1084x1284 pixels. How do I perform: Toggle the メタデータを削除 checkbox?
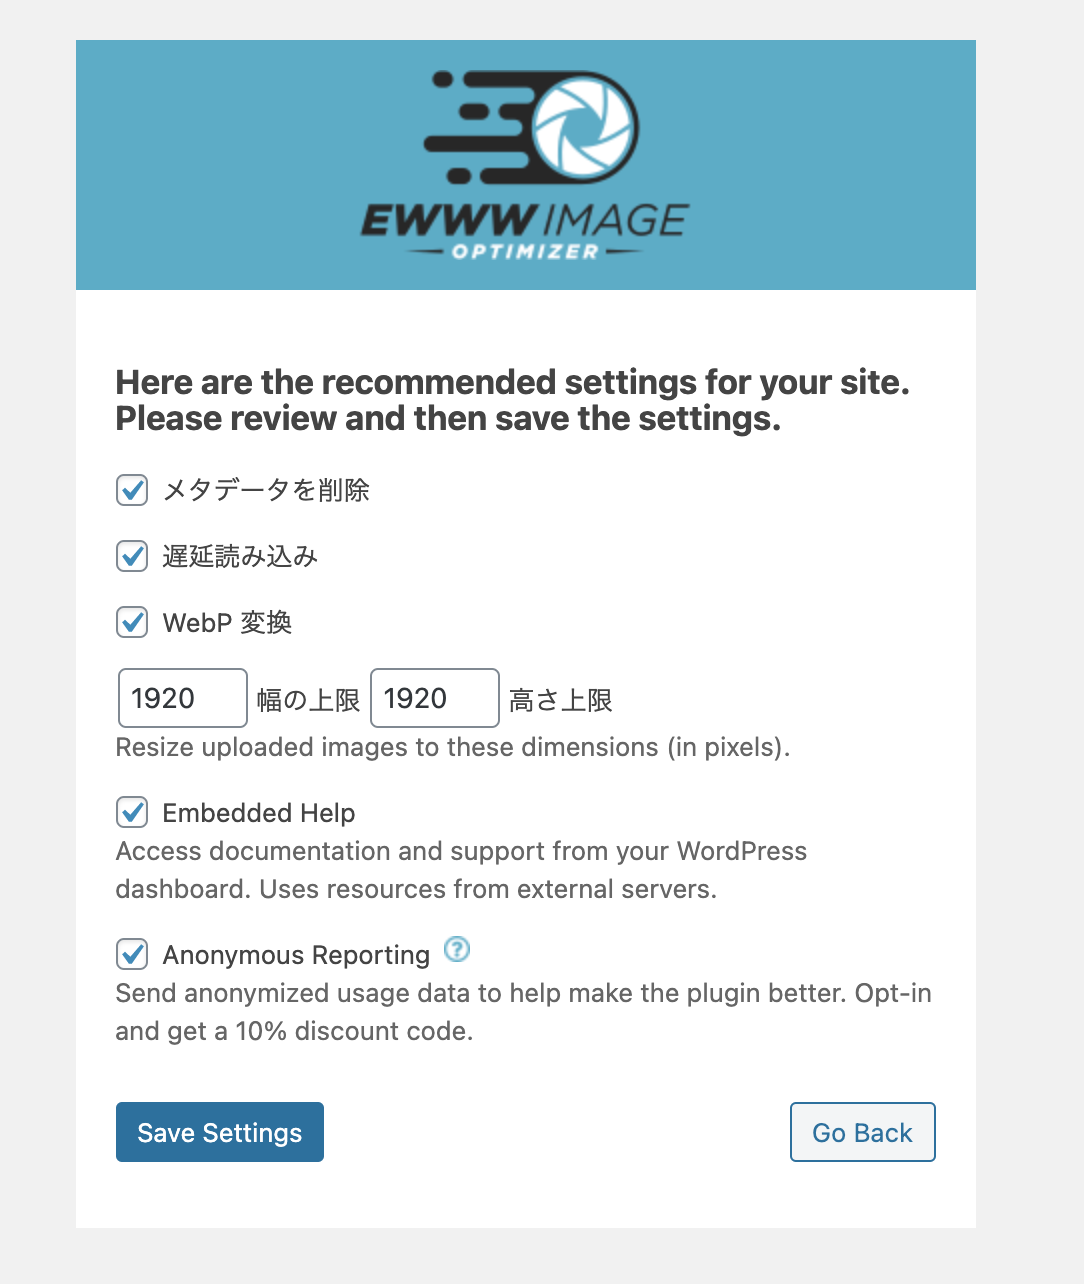132,490
